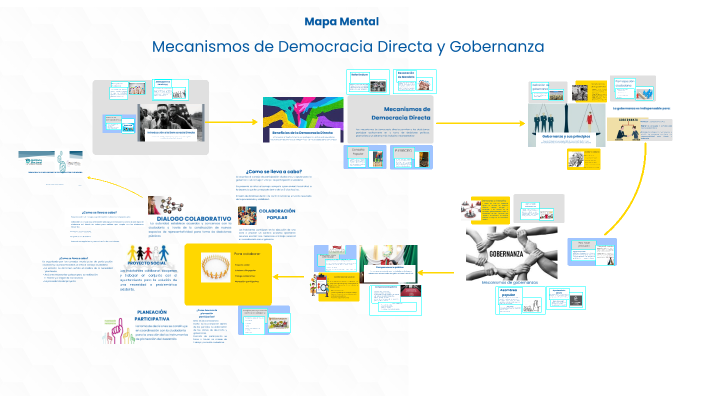Viewport: 704px width, 396px height.
Task: Open the cyan frame right of 'Asamblea popular'
Action: (x=566, y=298)
